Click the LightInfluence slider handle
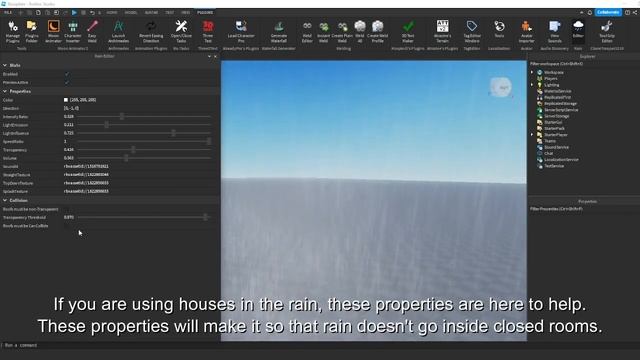Viewport: 640px width, 360px height. [x=173, y=133]
